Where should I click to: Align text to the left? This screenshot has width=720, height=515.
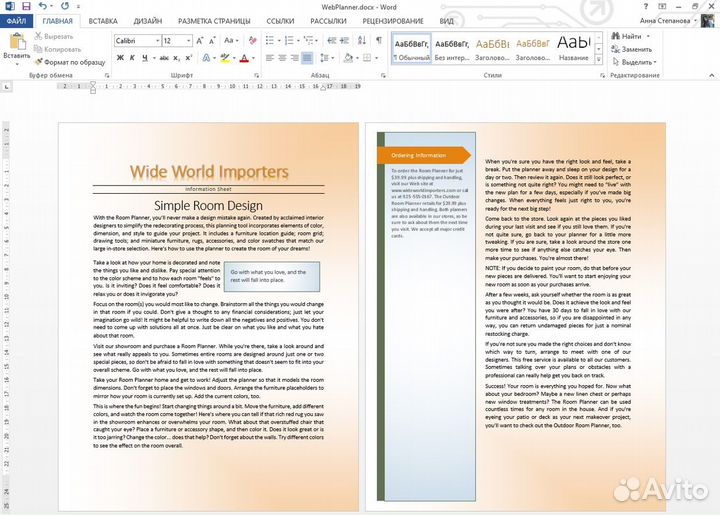point(270,58)
